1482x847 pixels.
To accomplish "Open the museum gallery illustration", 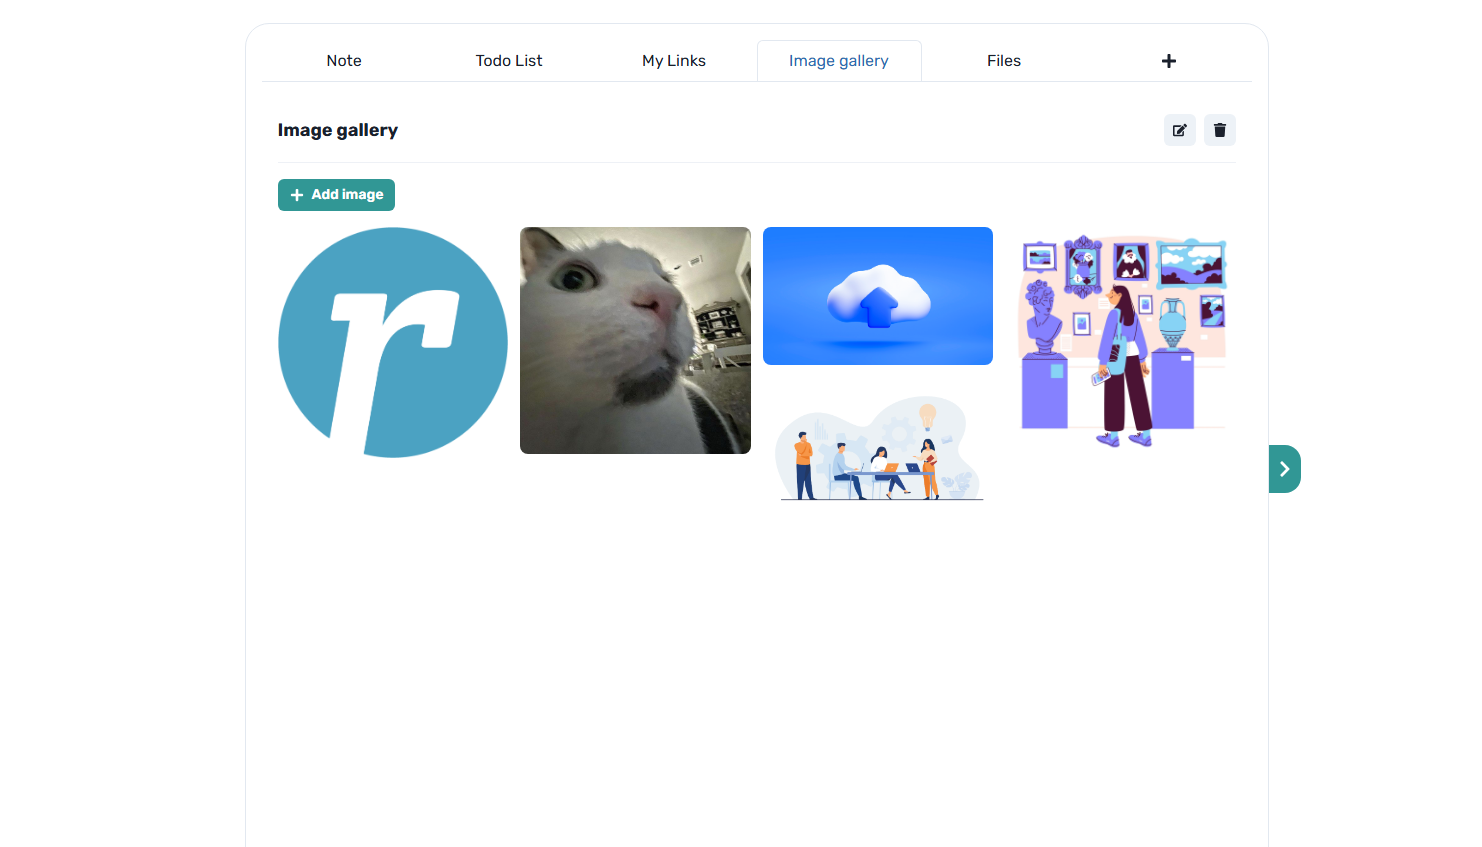I will [x=1121, y=342].
